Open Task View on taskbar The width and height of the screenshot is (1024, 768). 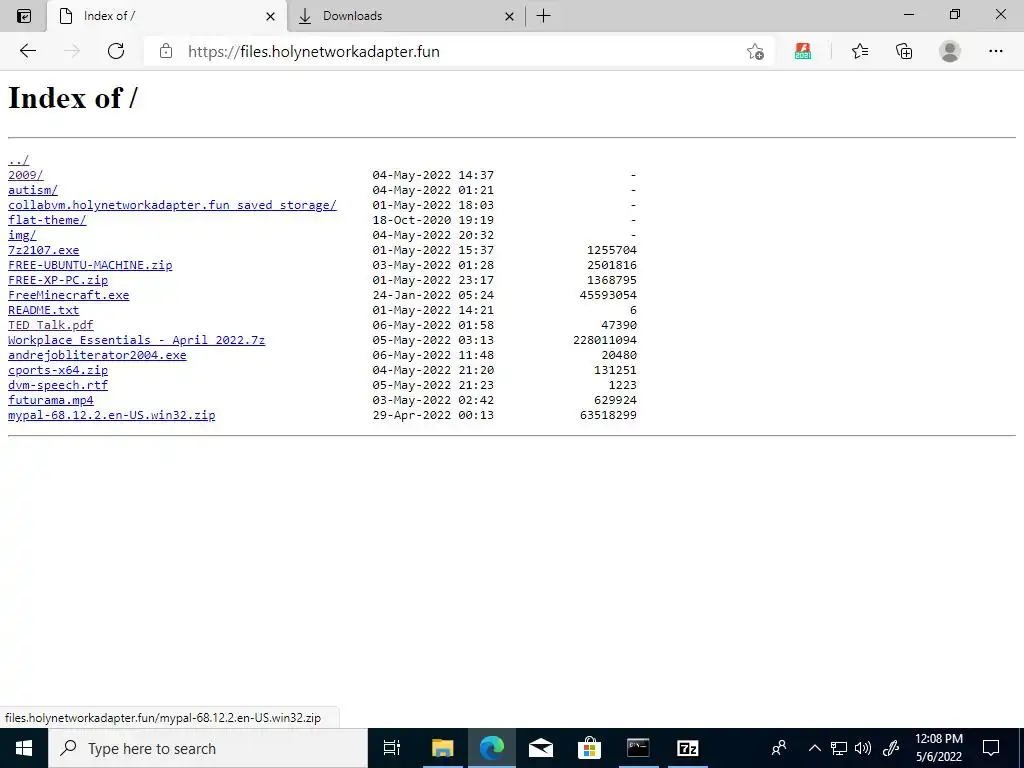coord(392,748)
